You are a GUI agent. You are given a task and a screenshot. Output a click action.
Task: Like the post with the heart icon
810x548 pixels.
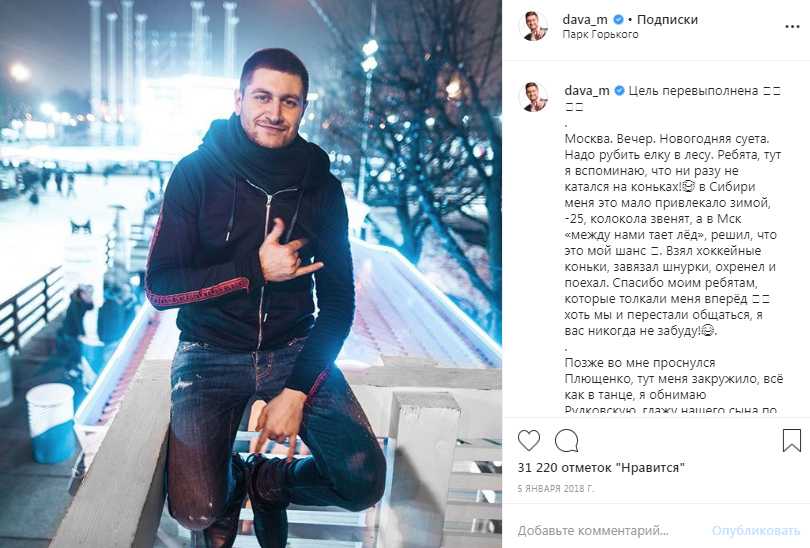[528, 441]
